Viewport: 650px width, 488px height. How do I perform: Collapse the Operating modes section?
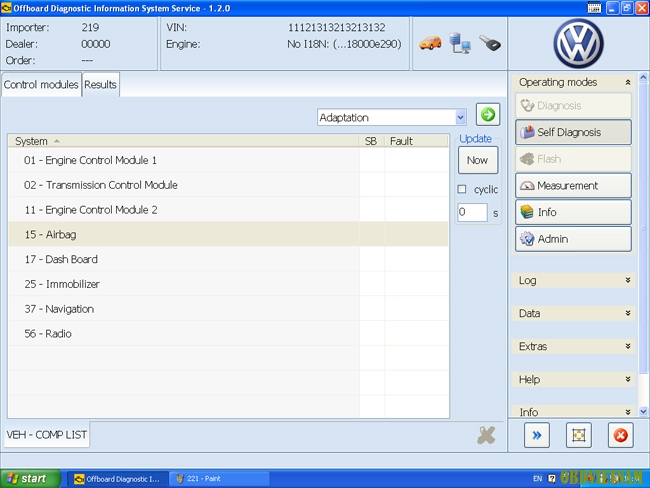[628, 83]
